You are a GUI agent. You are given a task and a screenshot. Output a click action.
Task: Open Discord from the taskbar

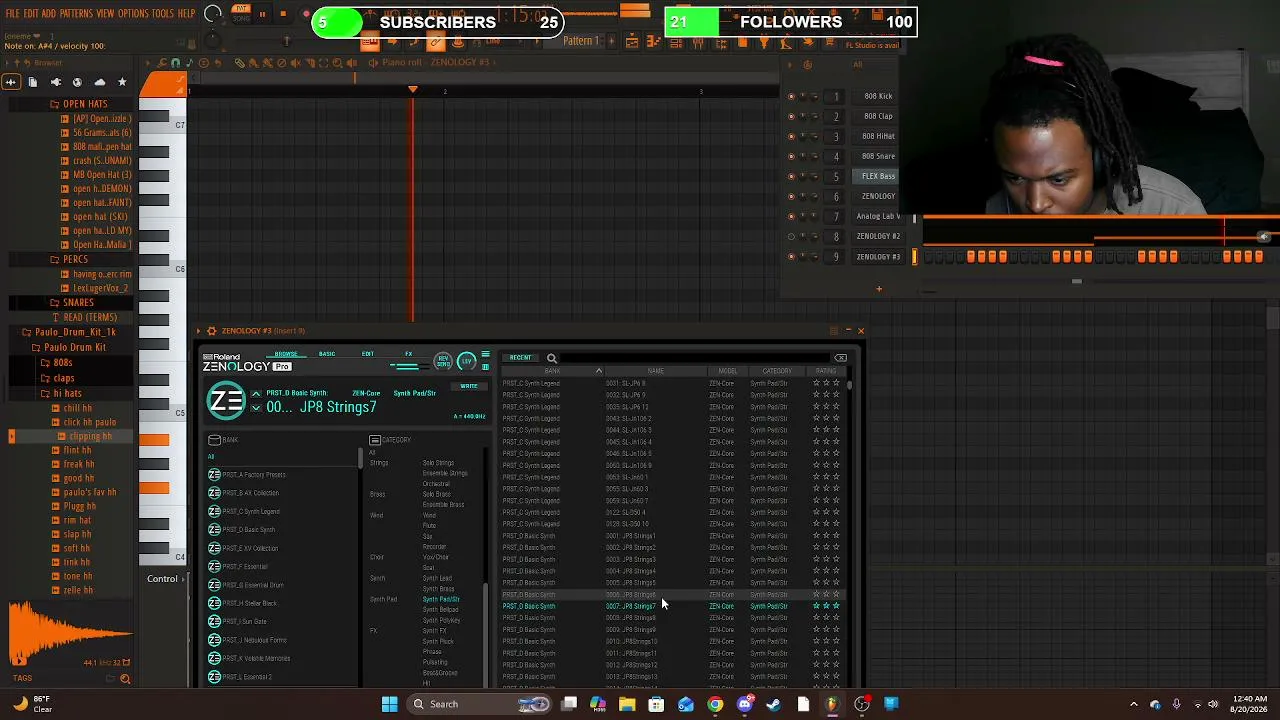[x=744, y=704]
